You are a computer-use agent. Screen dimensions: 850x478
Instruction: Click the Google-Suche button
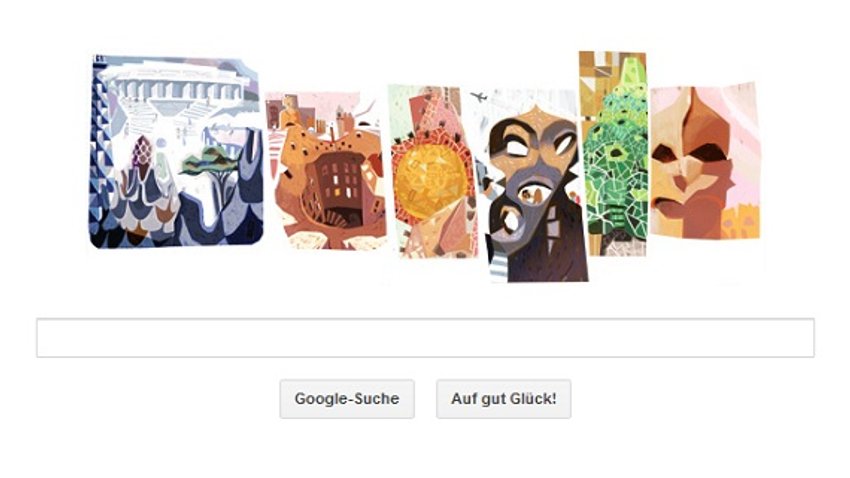(347, 399)
